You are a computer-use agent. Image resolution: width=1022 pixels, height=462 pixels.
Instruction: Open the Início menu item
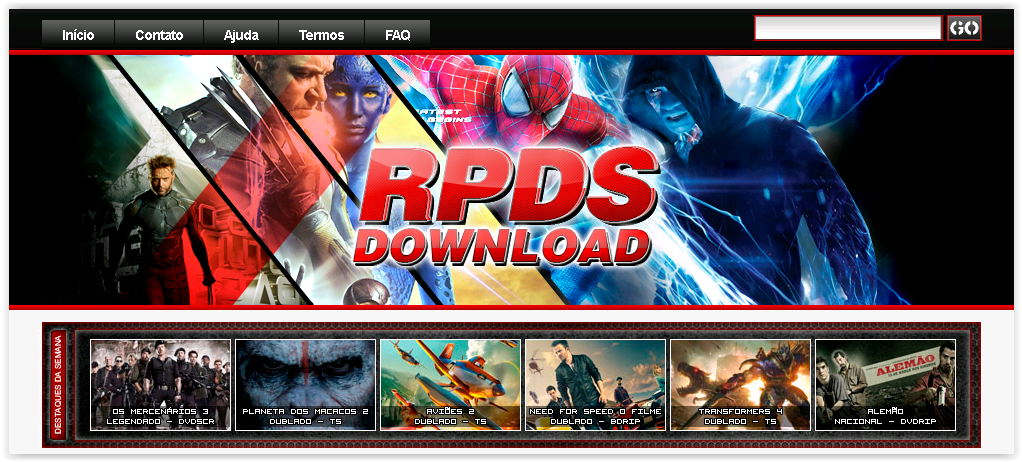click(78, 35)
